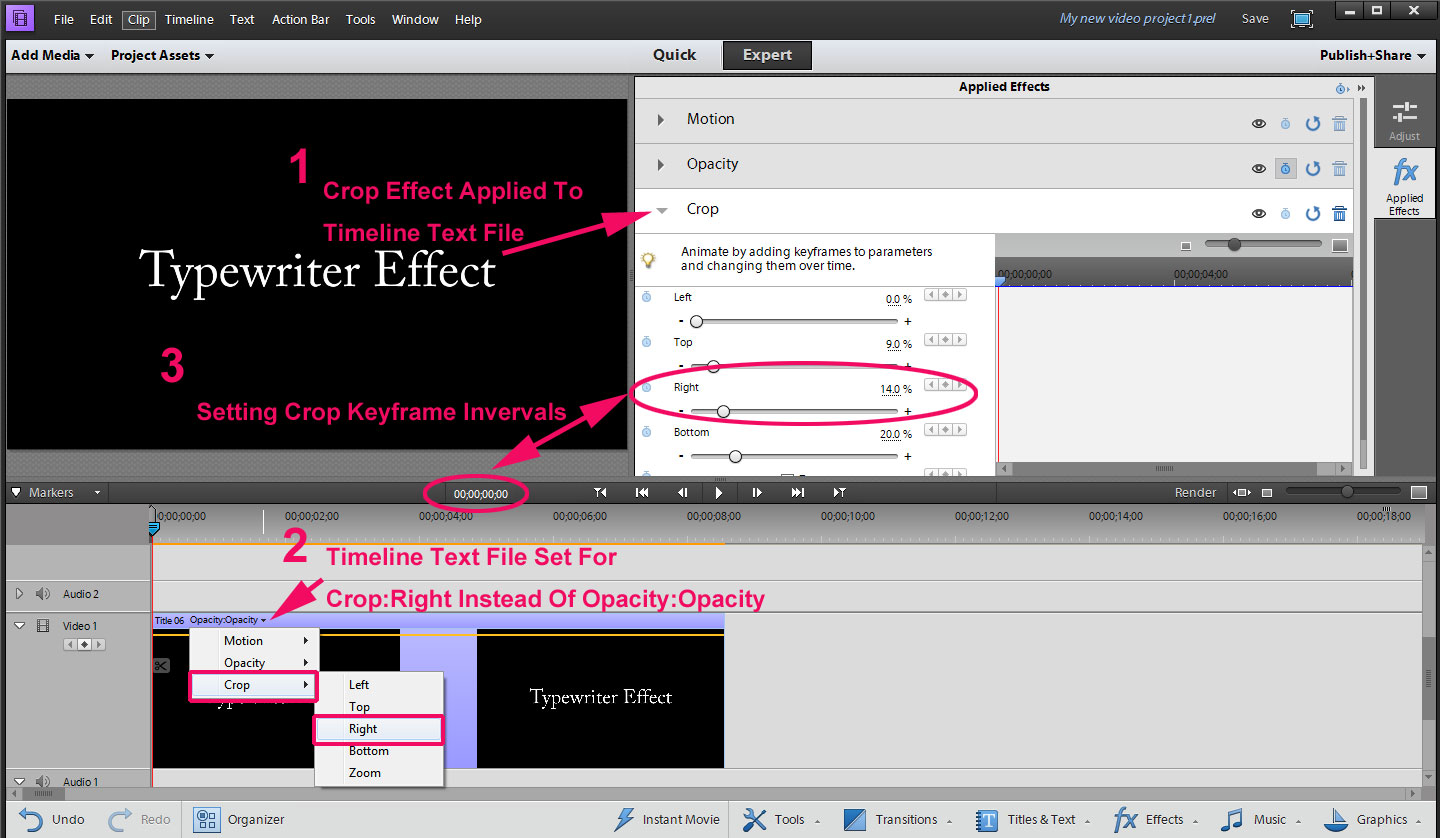Adjust the timeline zoom slider
Image resolution: width=1440 pixels, height=838 pixels.
pos(1347,491)
